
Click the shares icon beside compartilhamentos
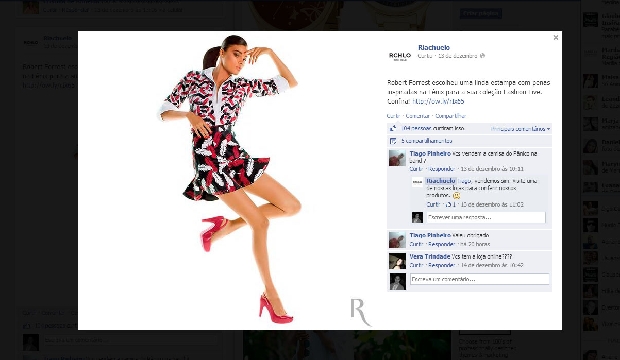[x=393, y=141]
